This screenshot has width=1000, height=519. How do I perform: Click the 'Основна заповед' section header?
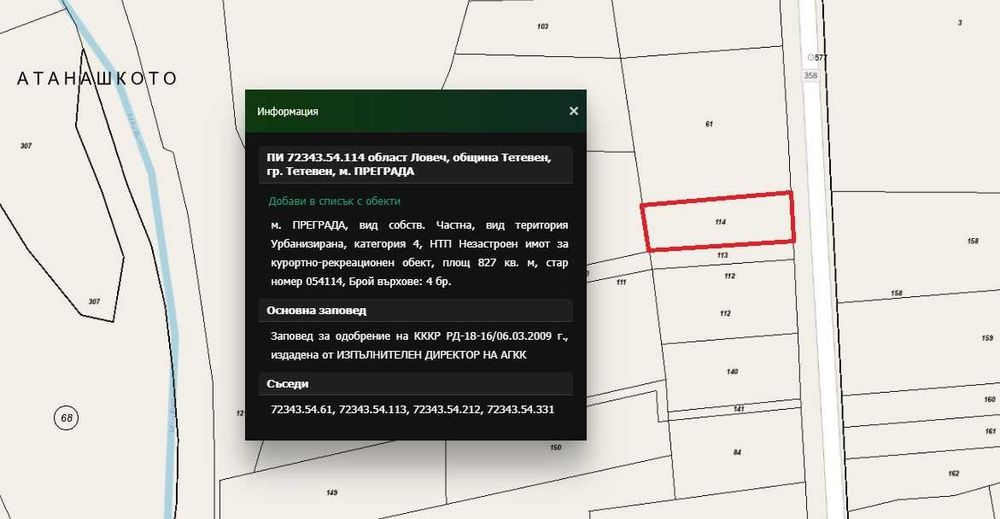point(415,311)
